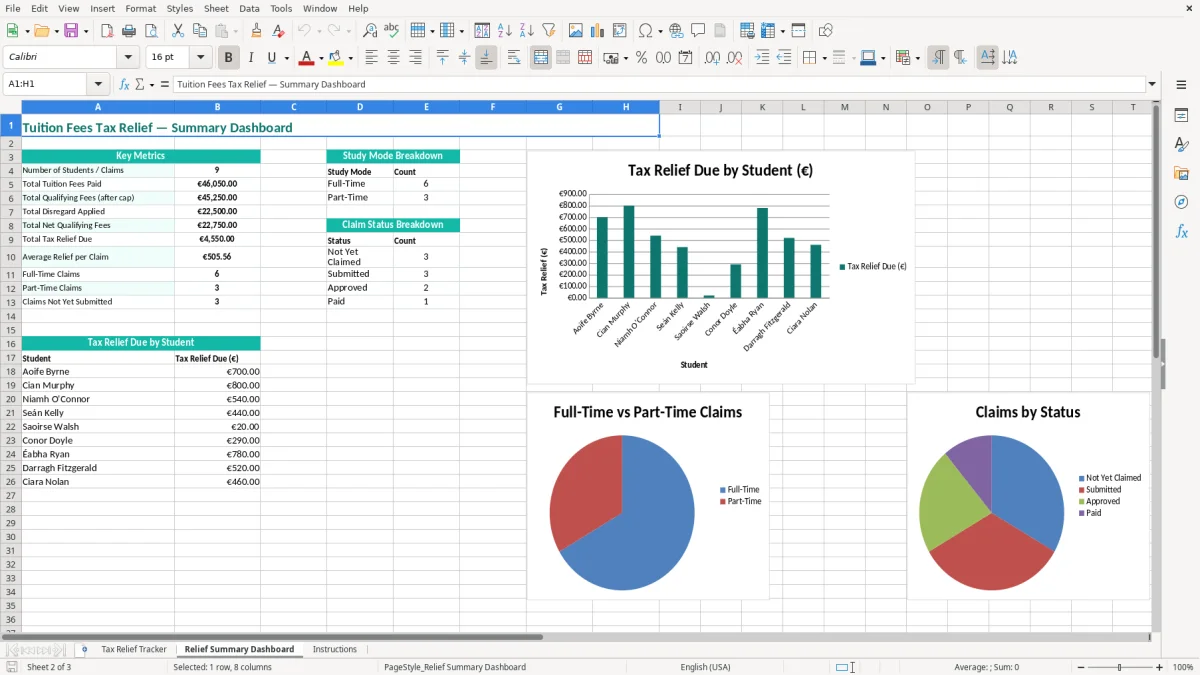Toggle Right-to-Left text direction
The width and height of the screenshot is (1200, 675).
[x=960, y=58]
